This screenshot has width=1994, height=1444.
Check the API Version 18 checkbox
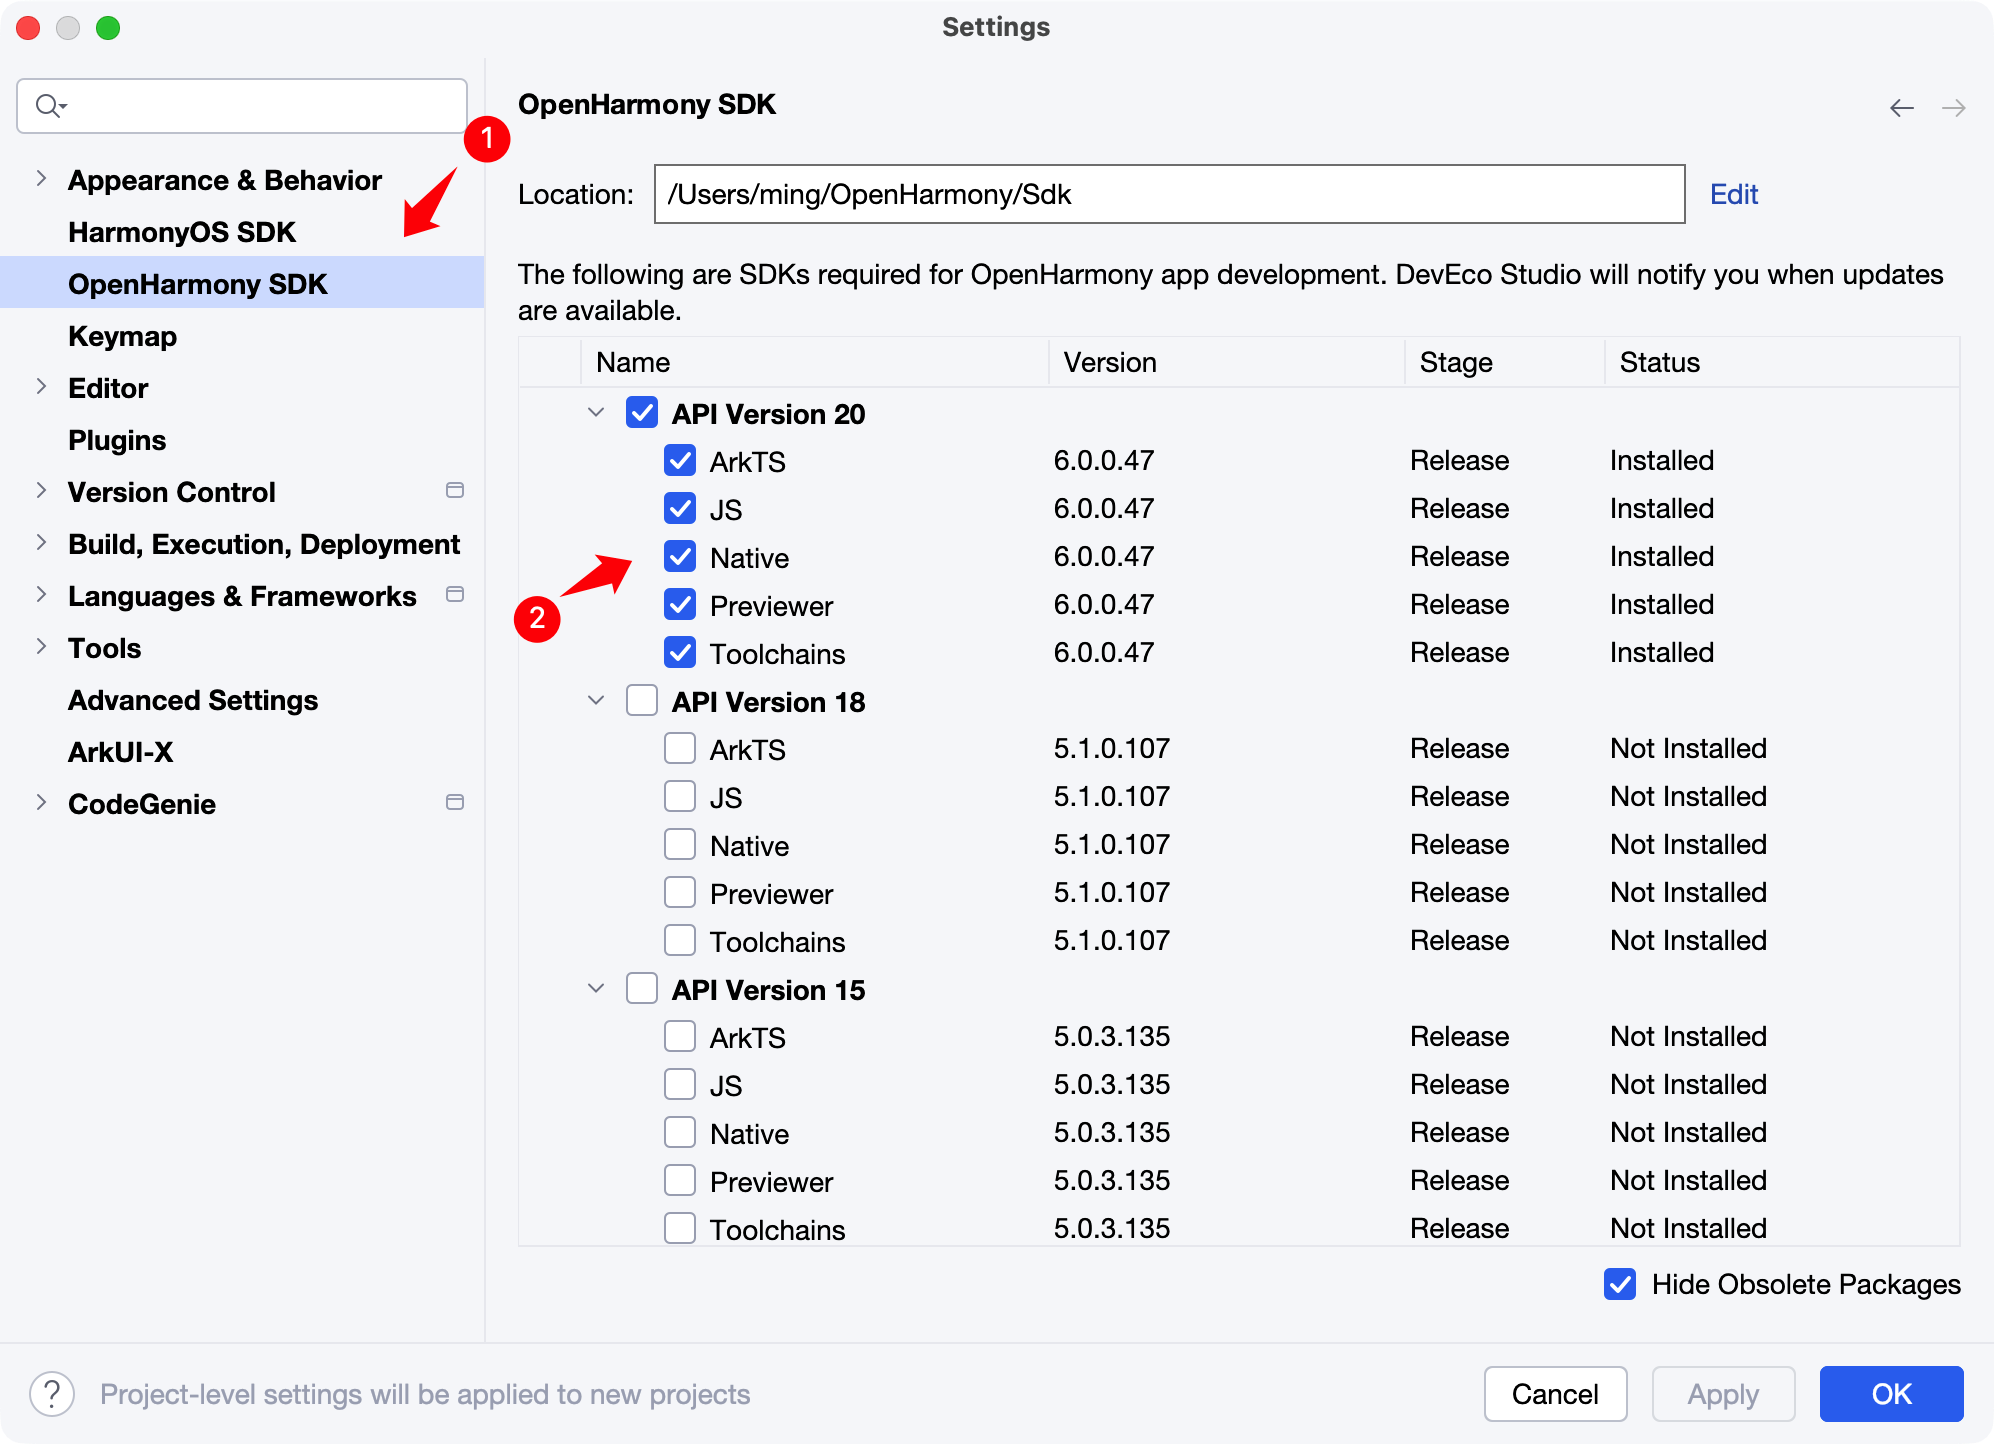tap(642, 700)
